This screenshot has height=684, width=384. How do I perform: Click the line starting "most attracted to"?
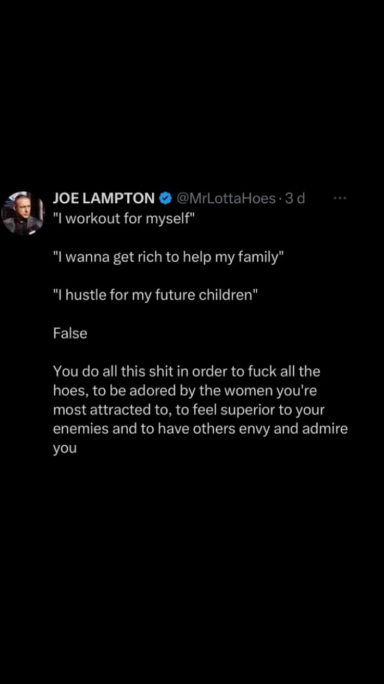coord(189,410)
